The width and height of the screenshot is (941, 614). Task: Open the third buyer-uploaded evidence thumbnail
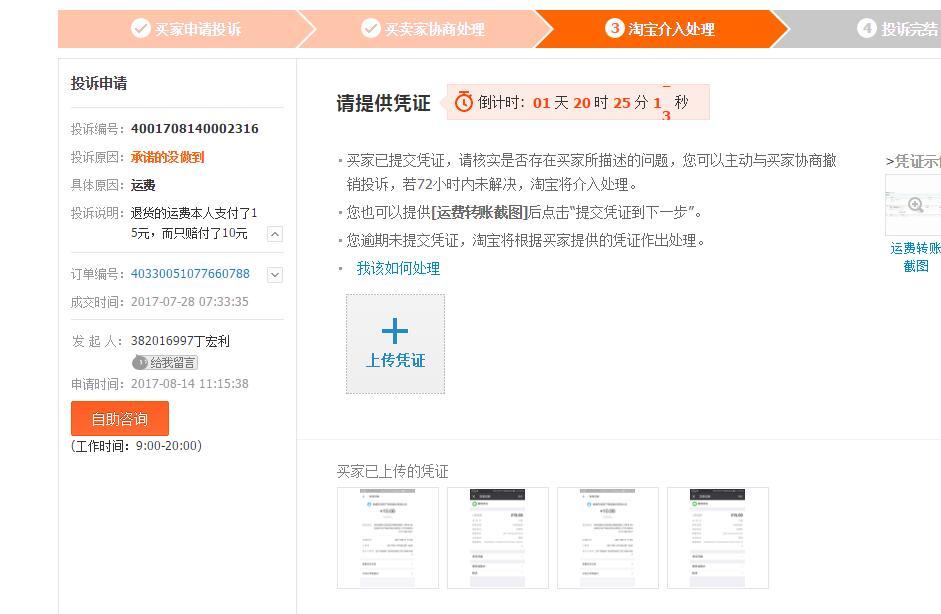[608, 538]
